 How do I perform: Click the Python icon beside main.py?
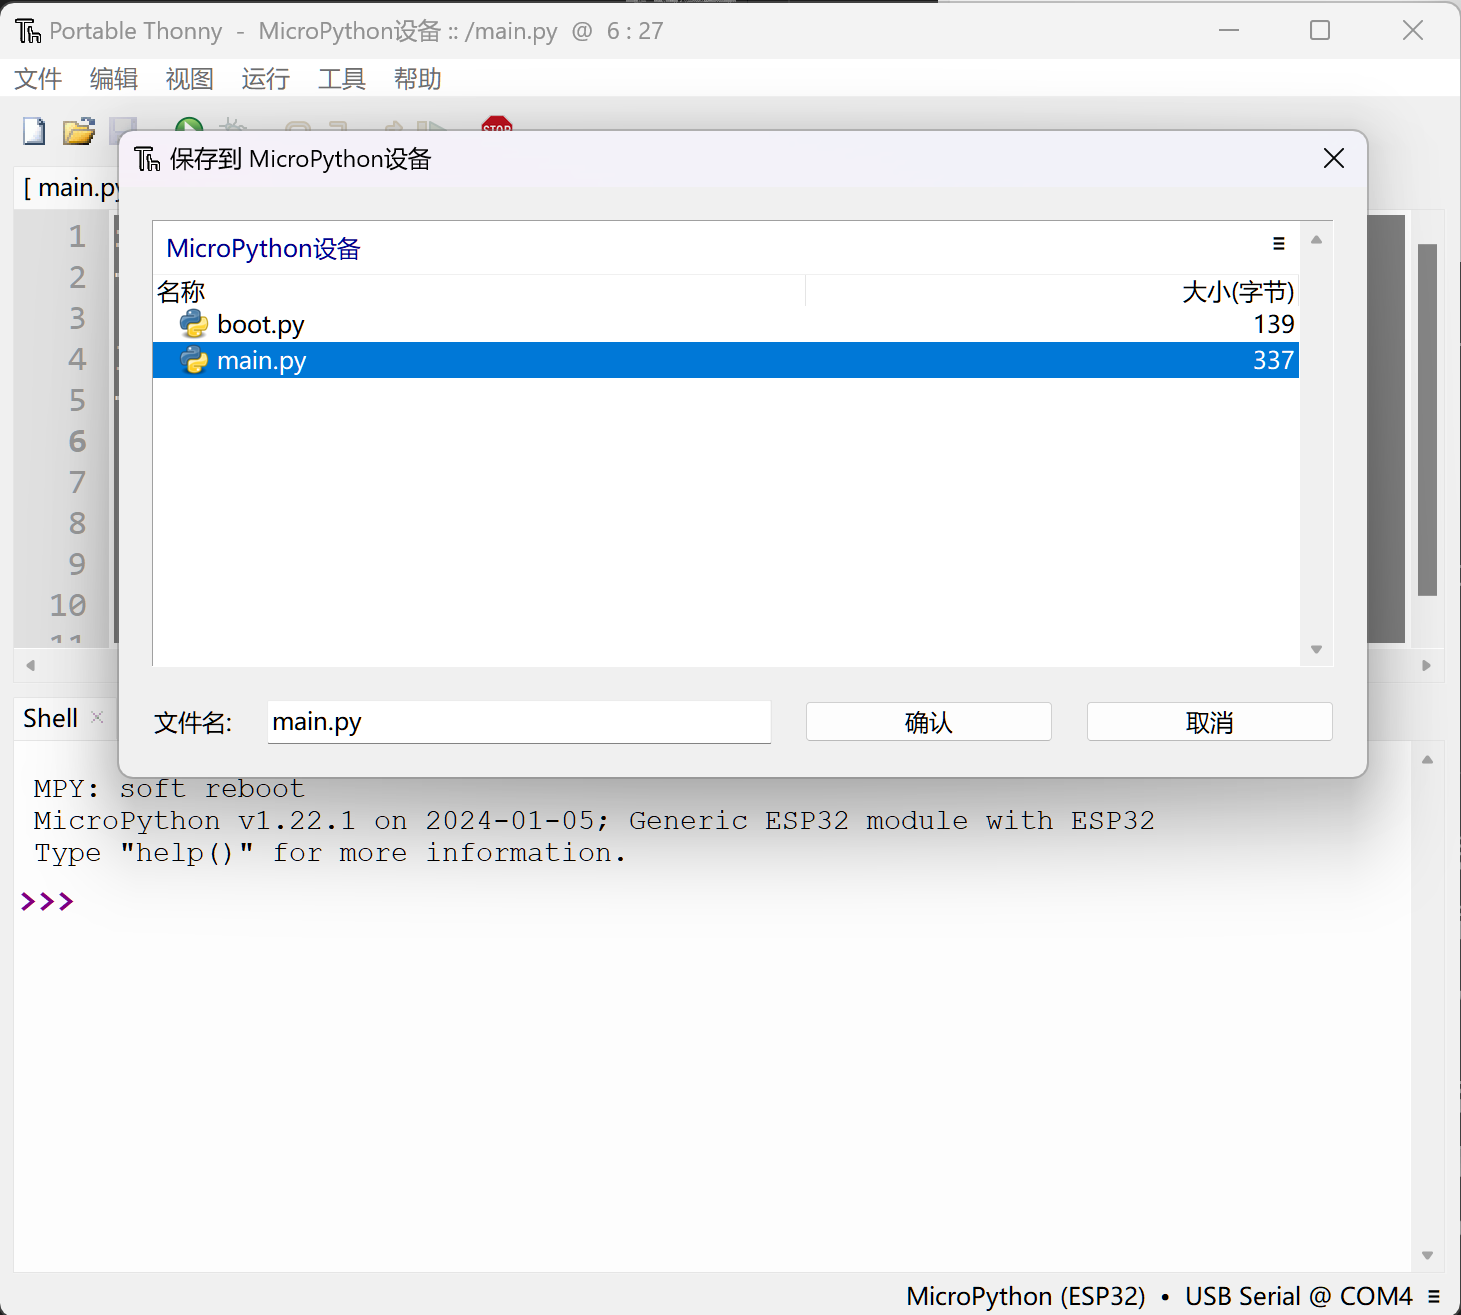194,360
